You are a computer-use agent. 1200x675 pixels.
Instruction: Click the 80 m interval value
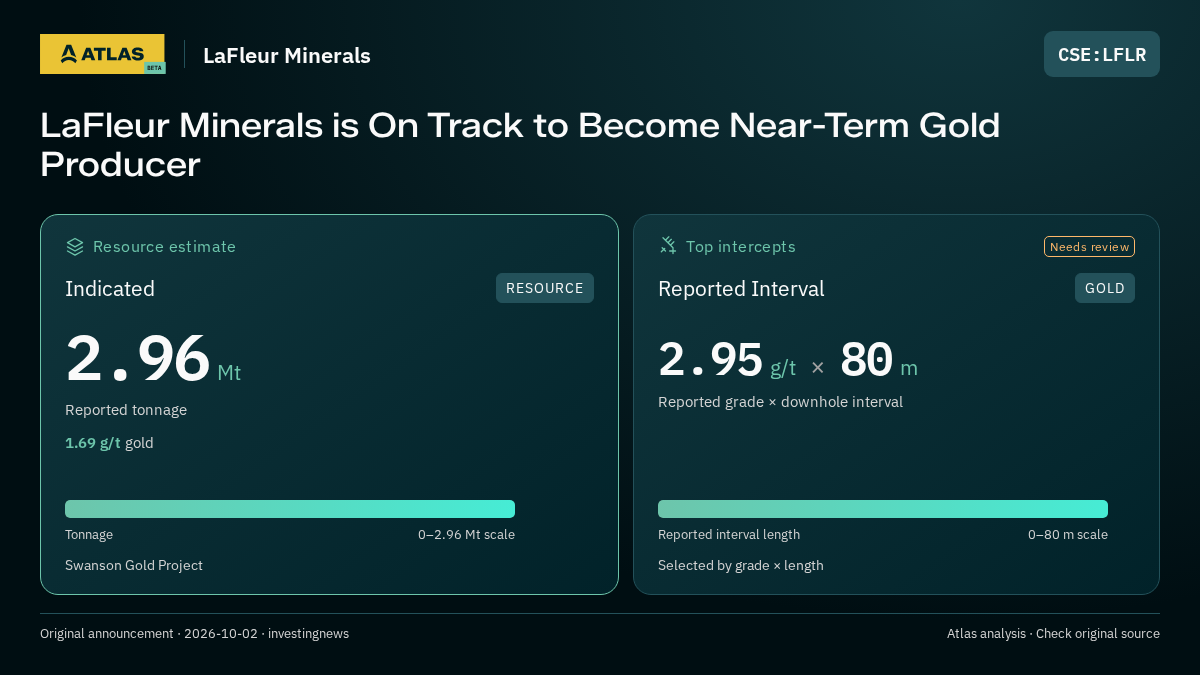(x=879, y=361)
